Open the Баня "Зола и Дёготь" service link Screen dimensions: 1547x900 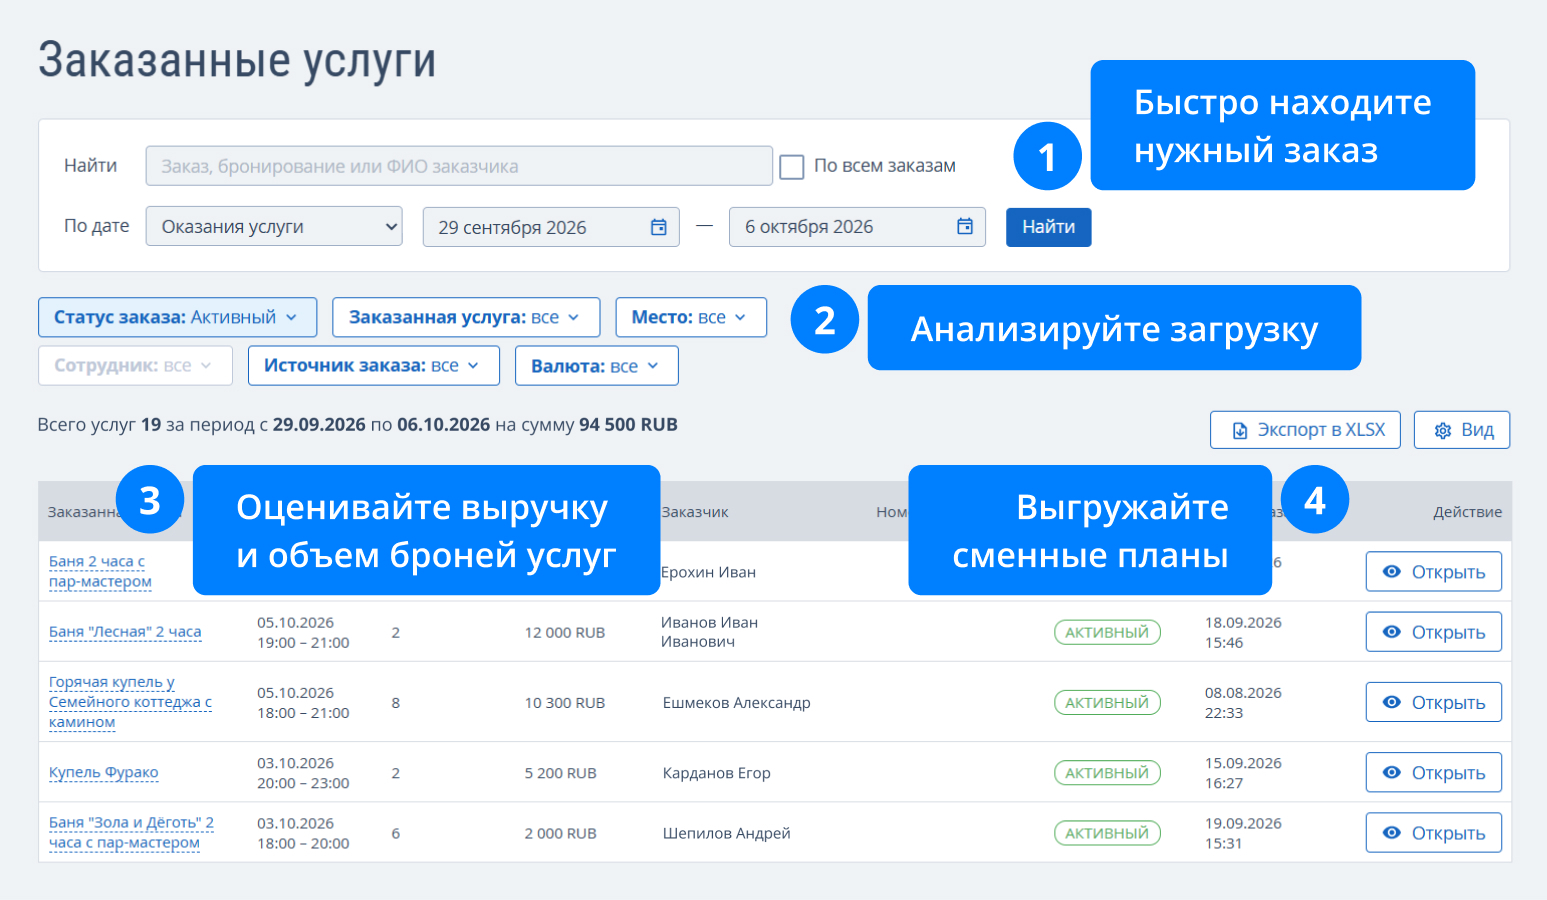tap(131, 833)
